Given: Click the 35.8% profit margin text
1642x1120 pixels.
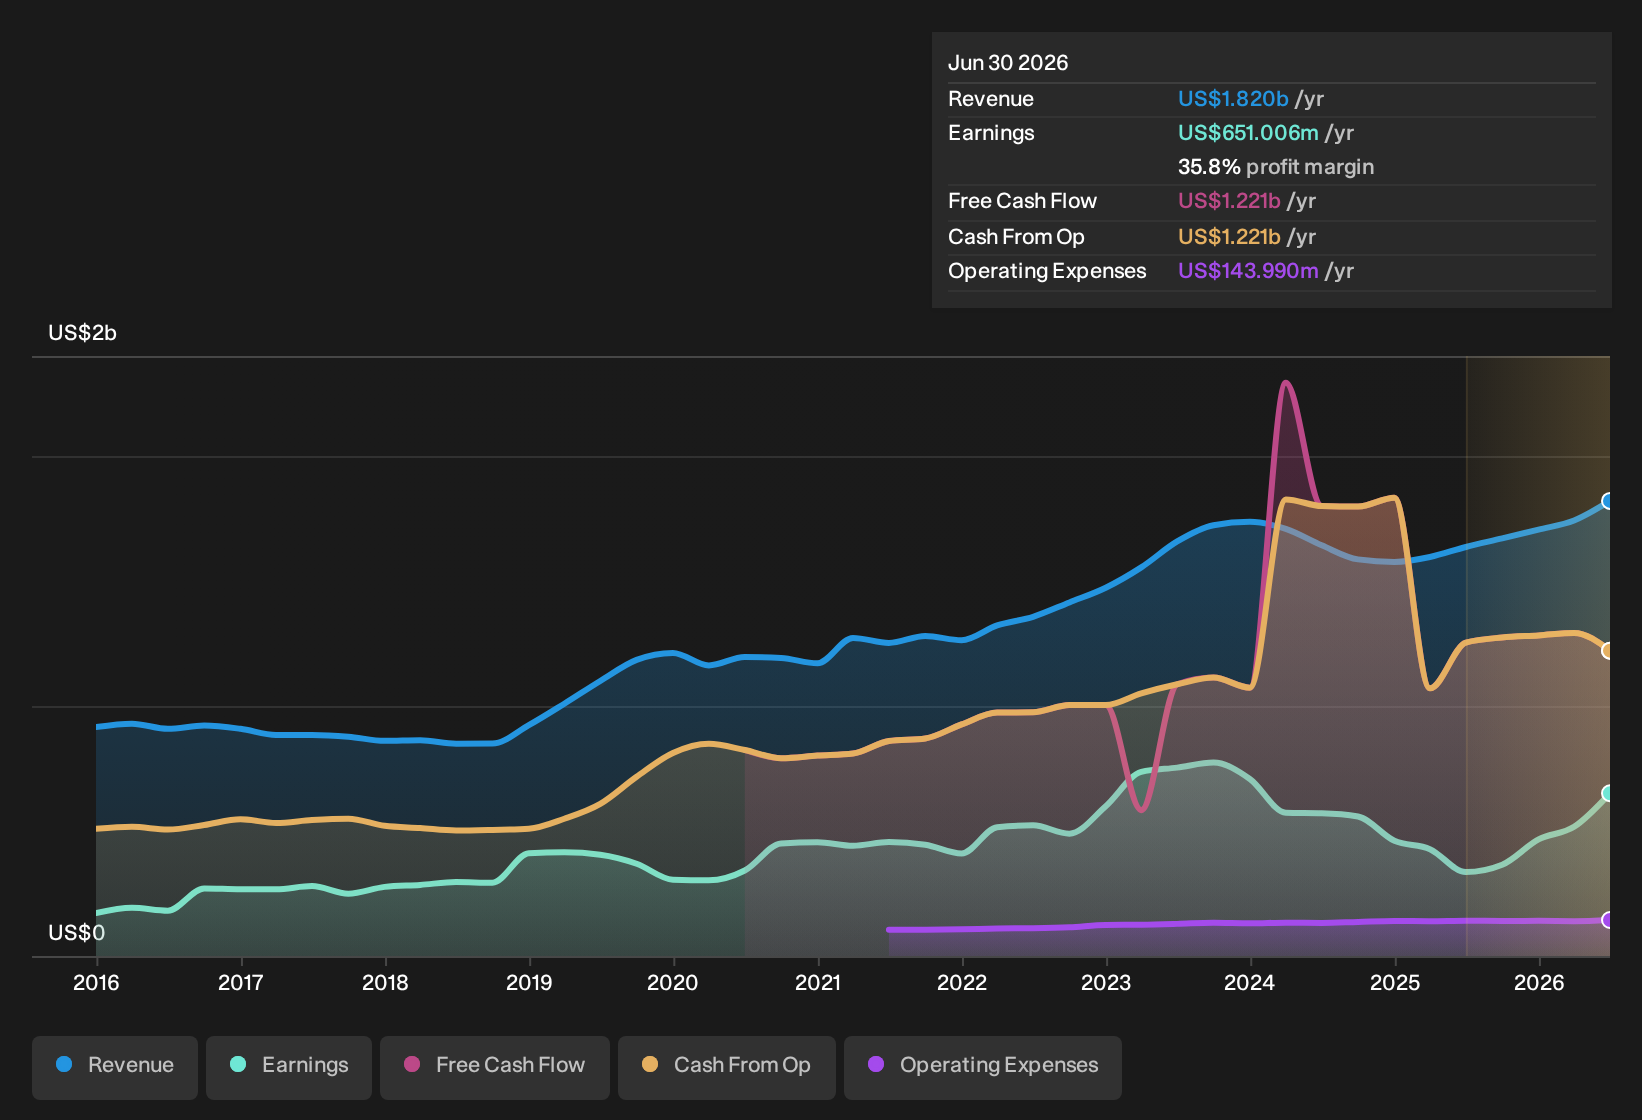Looking at the screenshot, I should pos(1276,167).
